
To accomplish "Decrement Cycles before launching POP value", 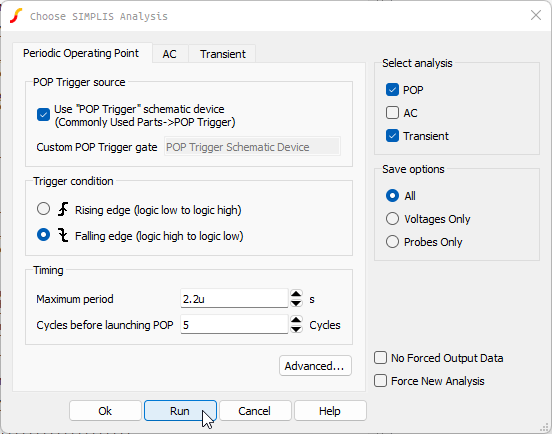I will [296, 329].
